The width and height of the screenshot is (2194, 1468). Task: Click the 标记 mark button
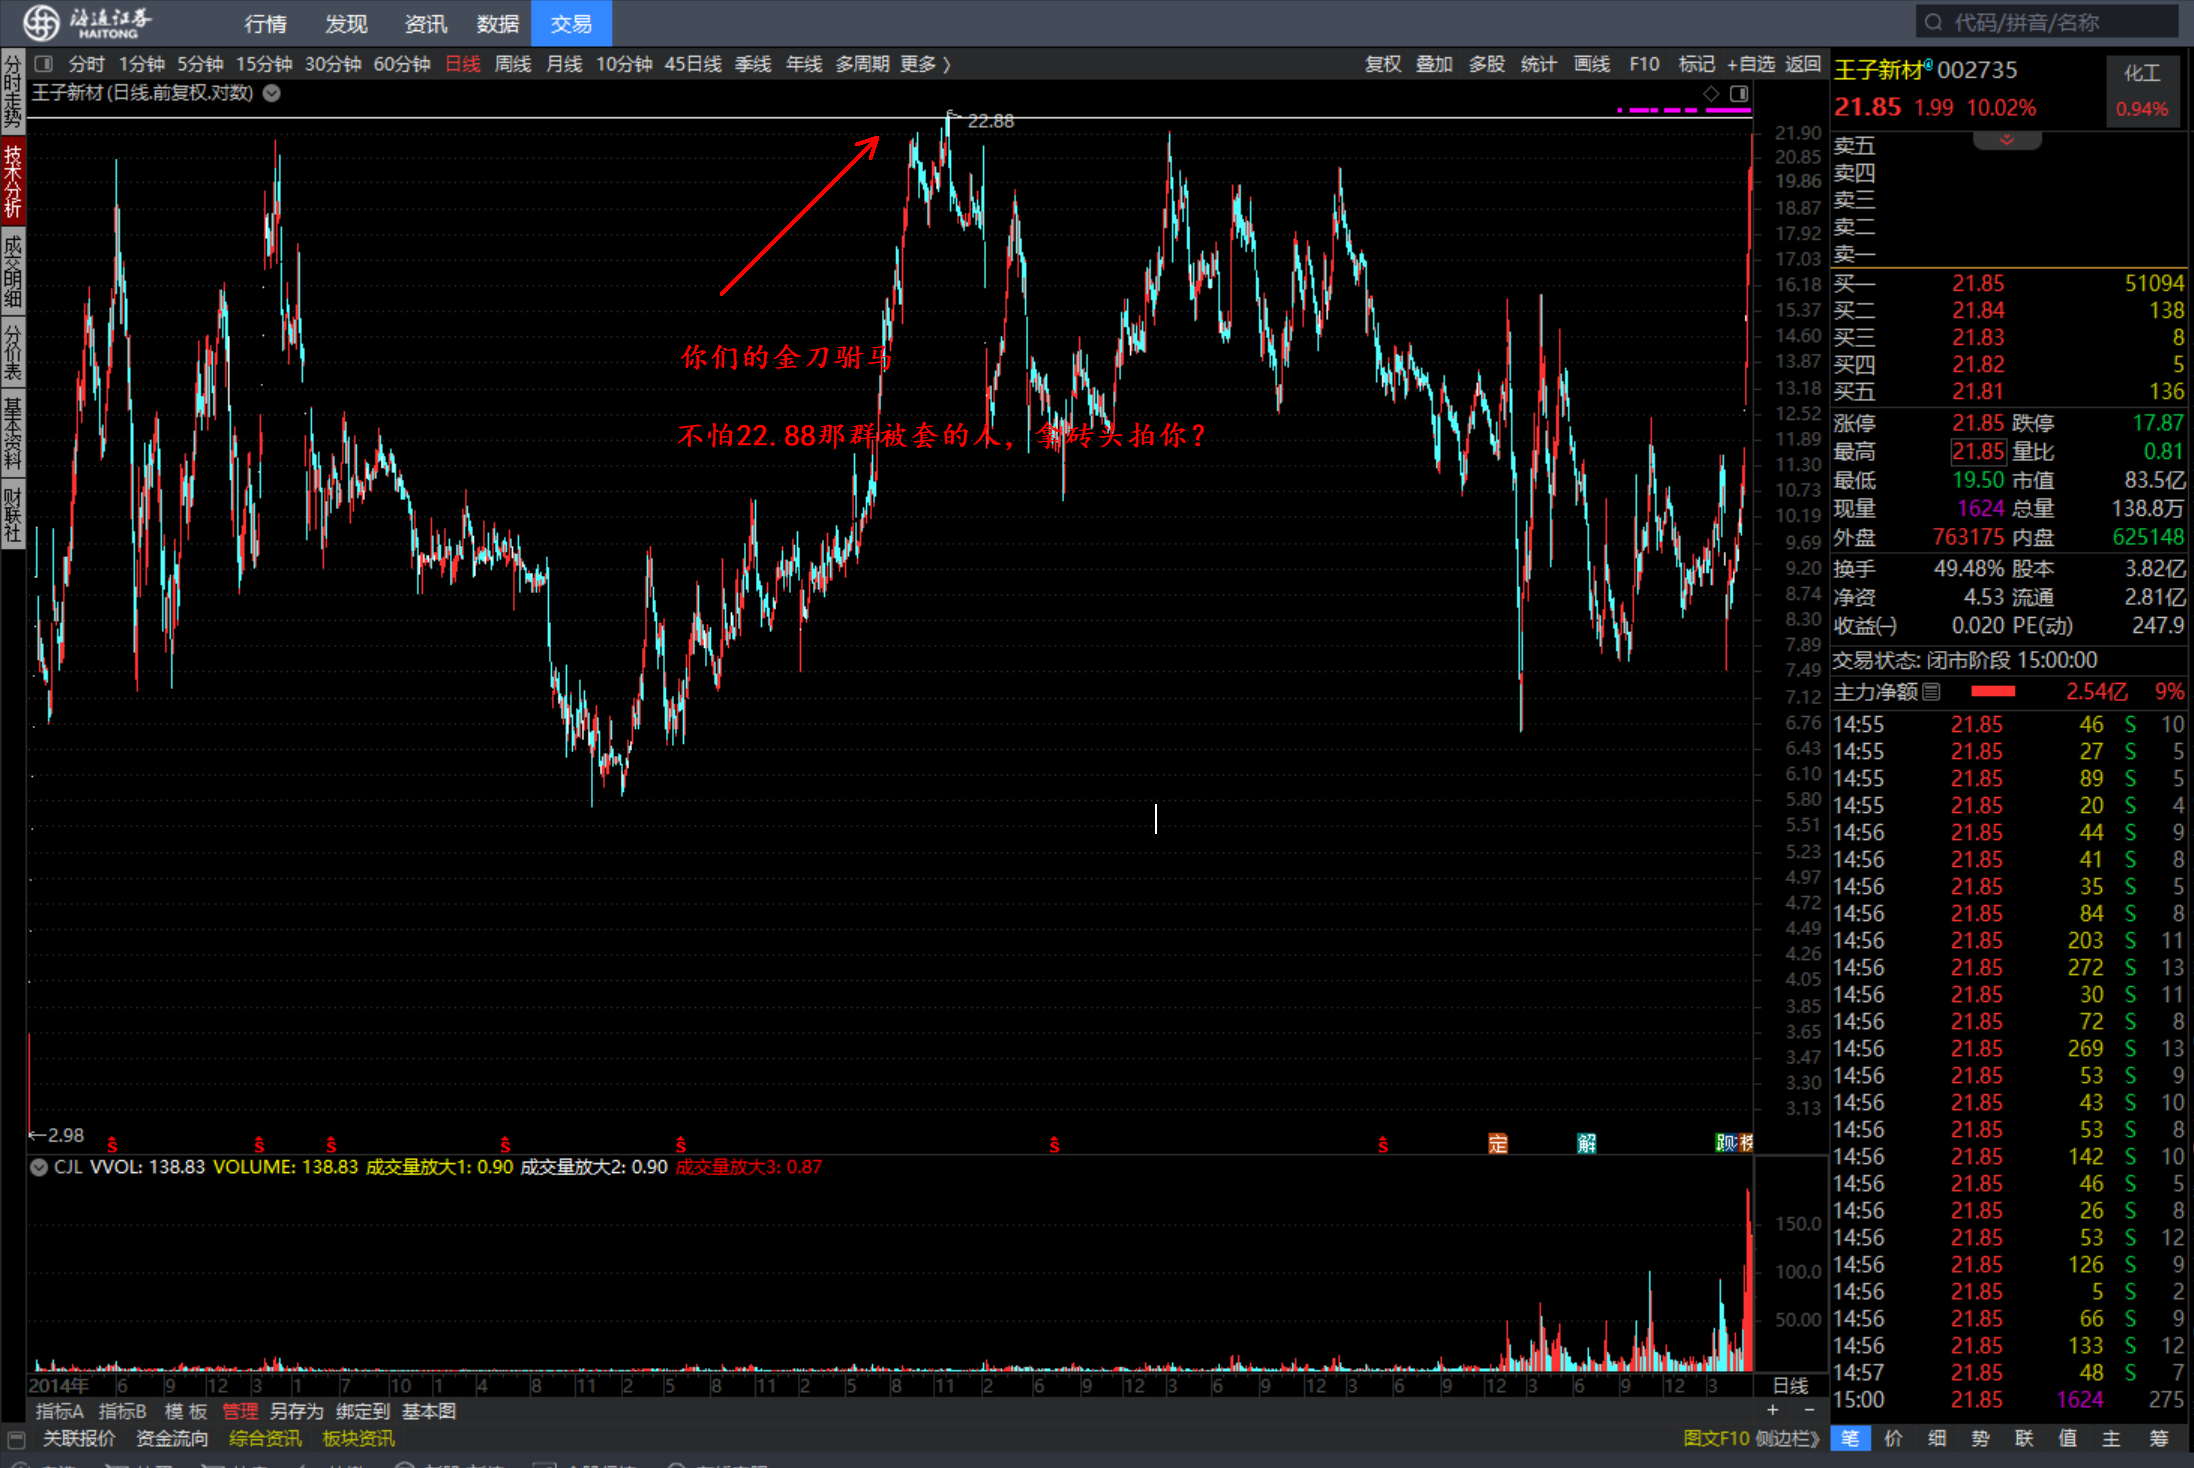(1696, 64)
